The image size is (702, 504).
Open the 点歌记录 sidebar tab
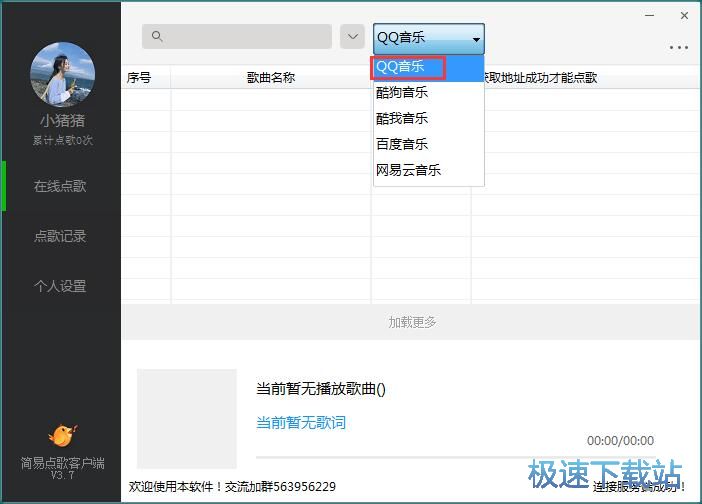(x=60, y=236)
